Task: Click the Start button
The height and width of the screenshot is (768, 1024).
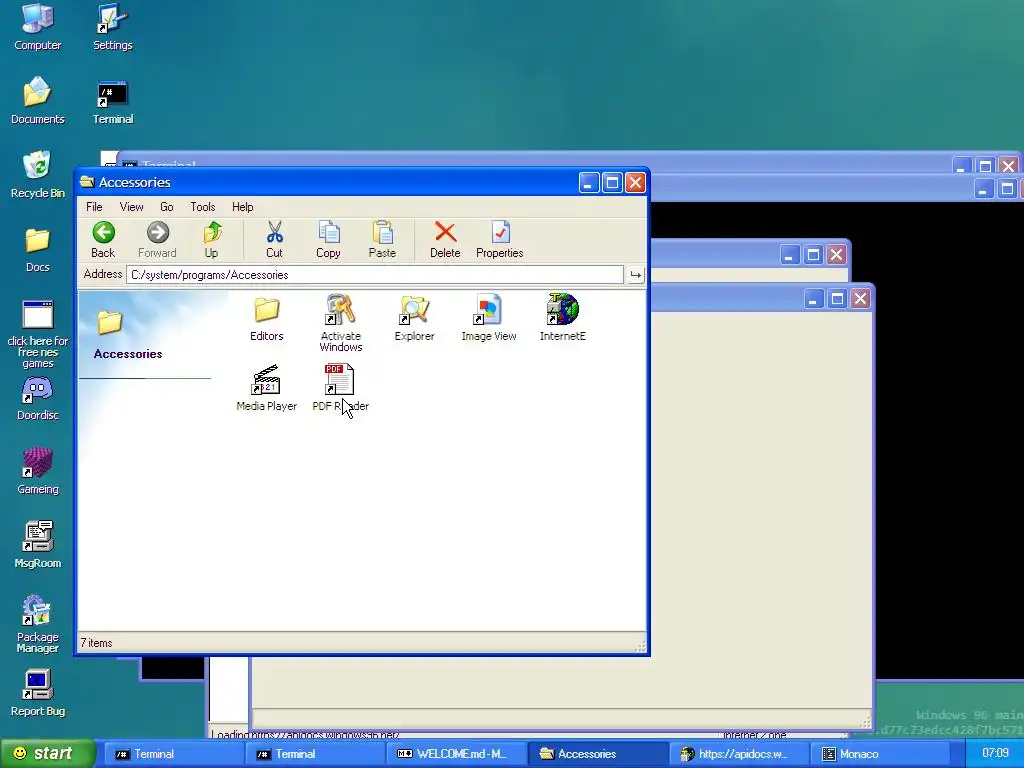Action: coord(47,754)
